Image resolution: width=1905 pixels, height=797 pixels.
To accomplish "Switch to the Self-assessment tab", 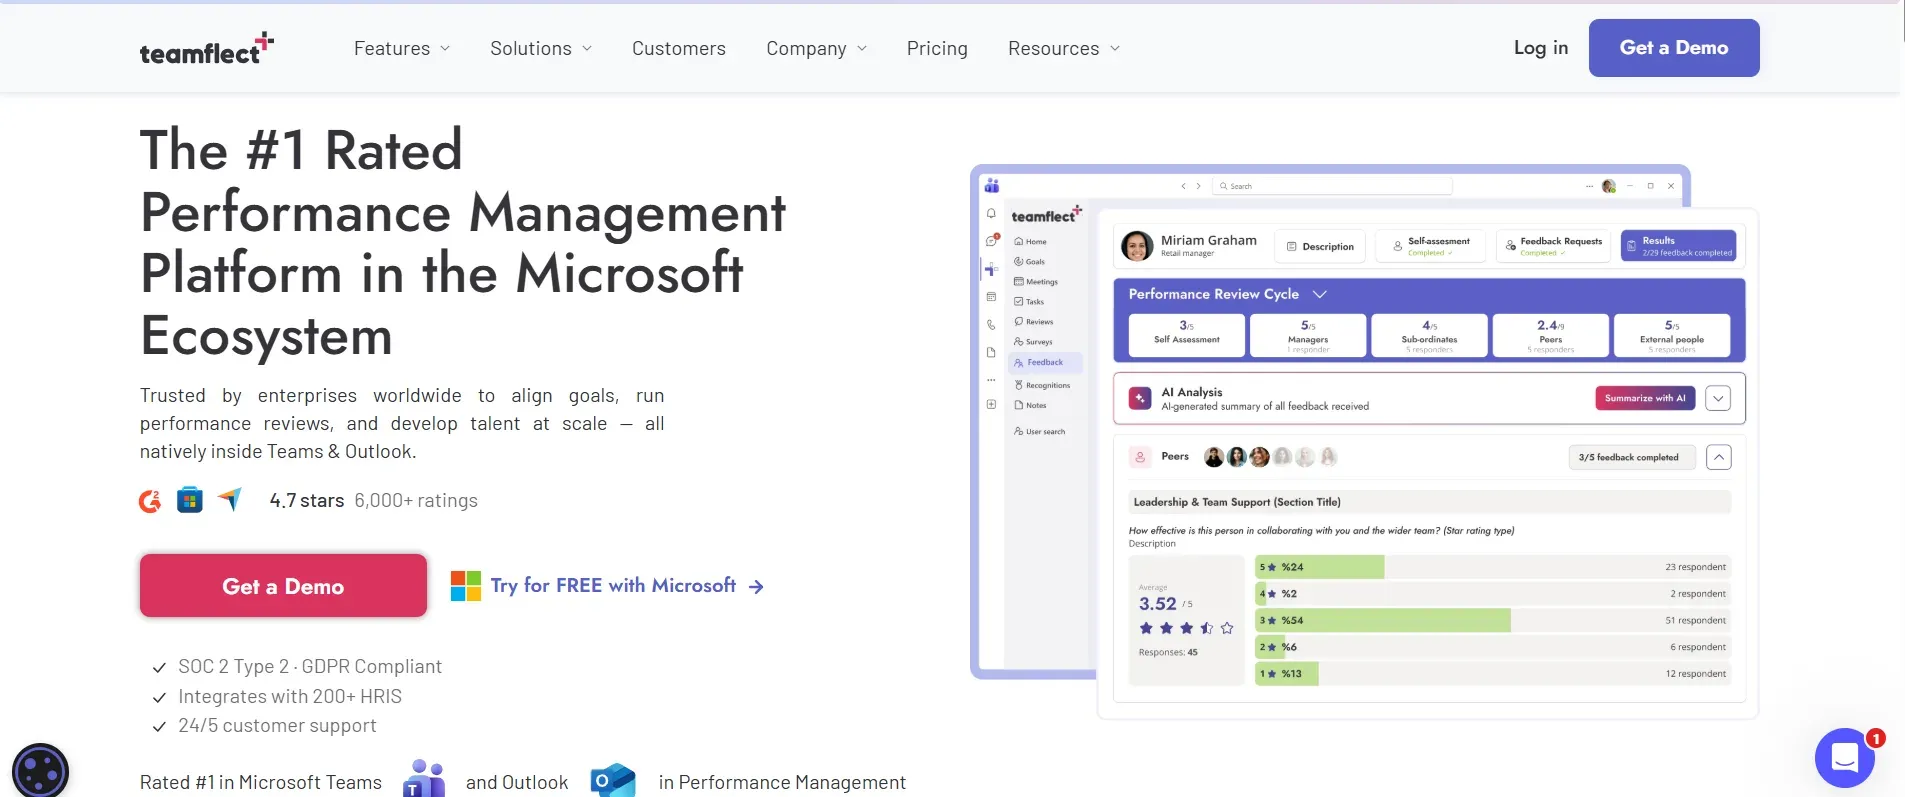I will point(1431,246).
